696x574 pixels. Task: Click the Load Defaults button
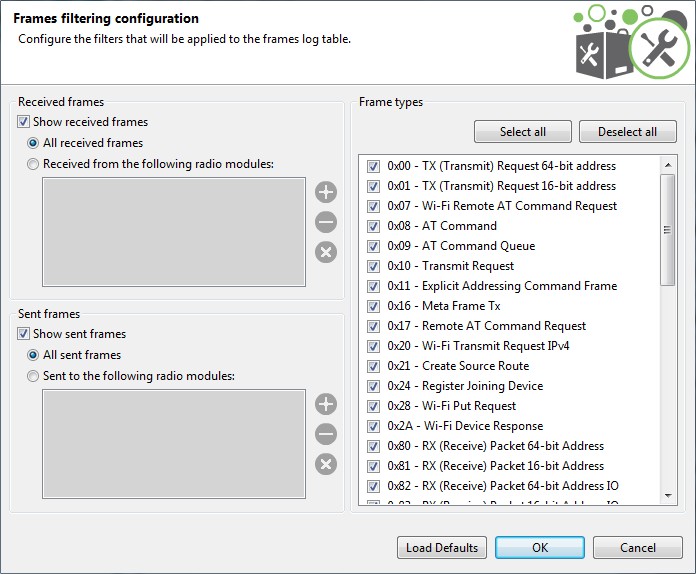coord(442,548)
